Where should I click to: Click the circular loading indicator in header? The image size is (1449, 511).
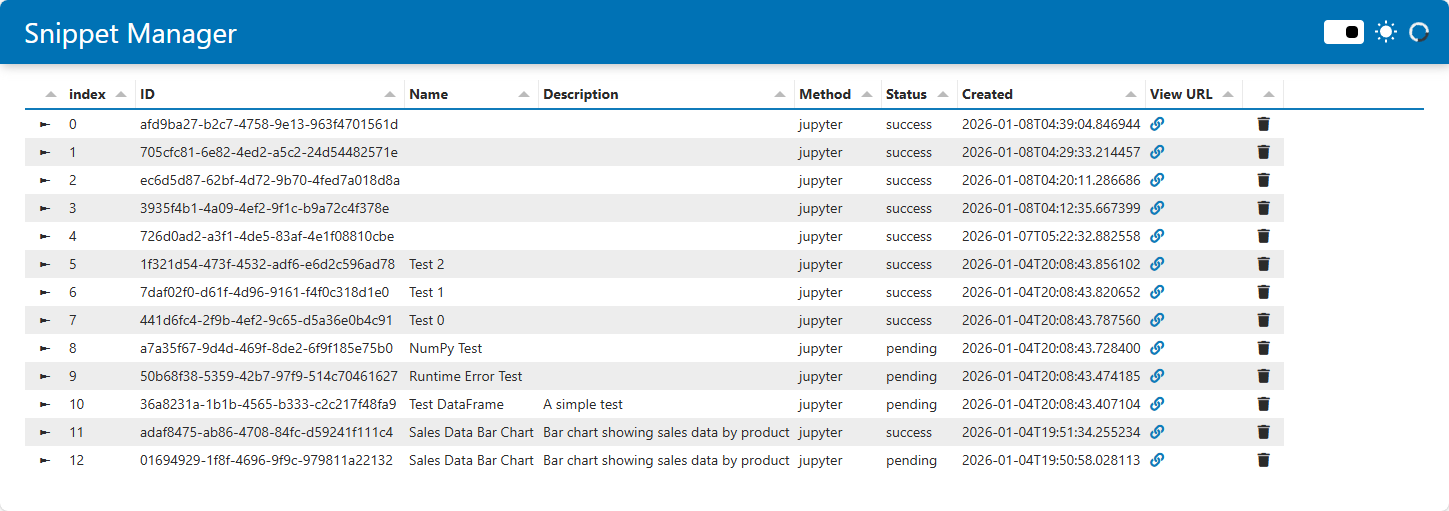pos(1418,32)
